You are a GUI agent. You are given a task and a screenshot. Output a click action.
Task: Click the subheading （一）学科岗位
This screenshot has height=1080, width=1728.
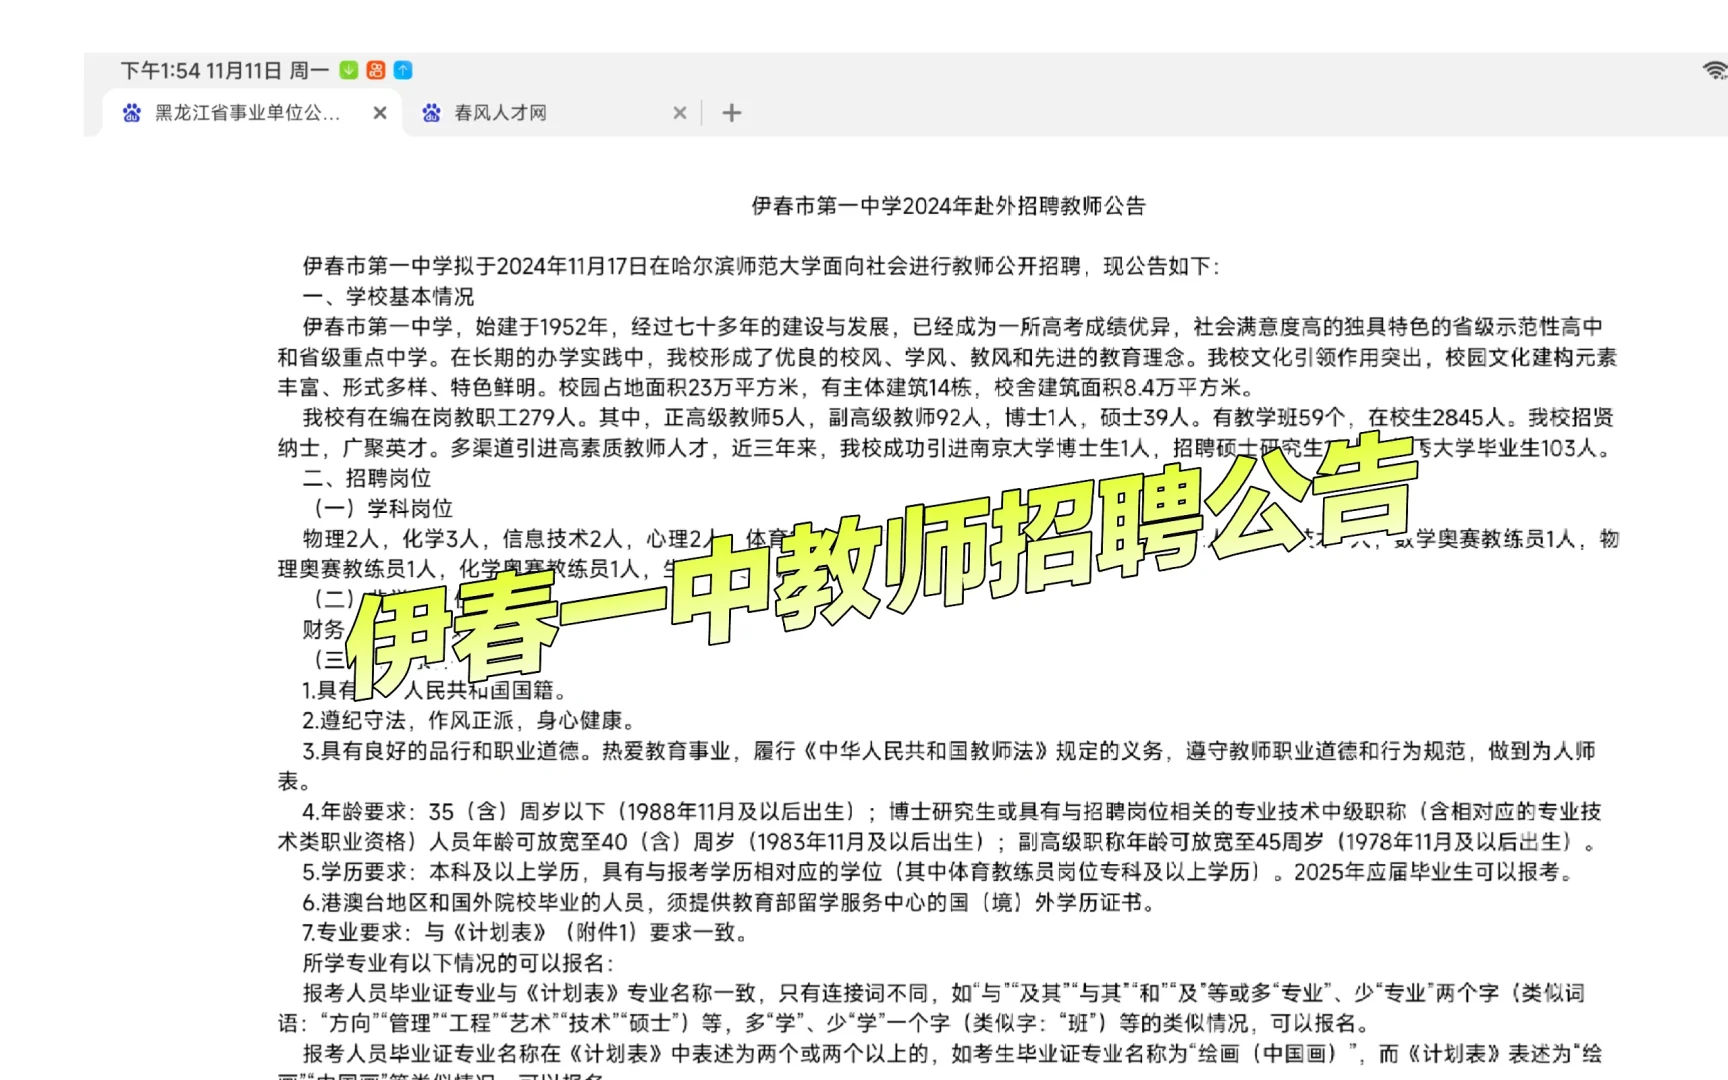click(378, 508)
